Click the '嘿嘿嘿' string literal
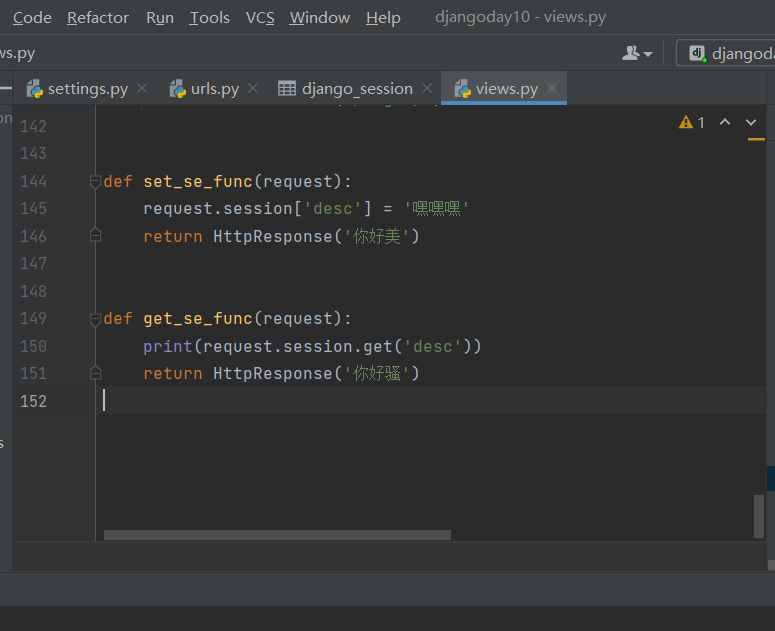775x631 pixels. pos(436,209)
